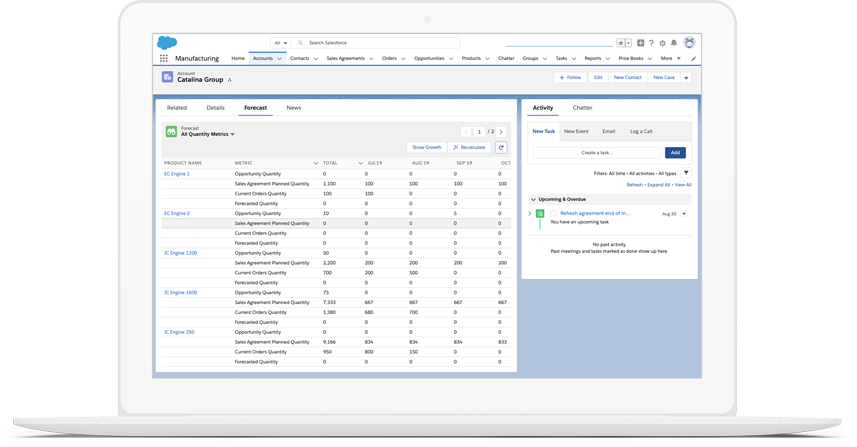
Task: Click the Show Growth button
Action: 426,148
